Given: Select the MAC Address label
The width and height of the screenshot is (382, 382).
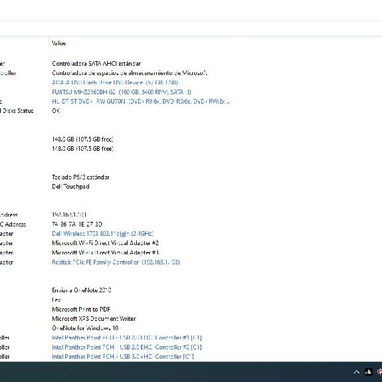Looking at the screenshot, I should [13, 224].
